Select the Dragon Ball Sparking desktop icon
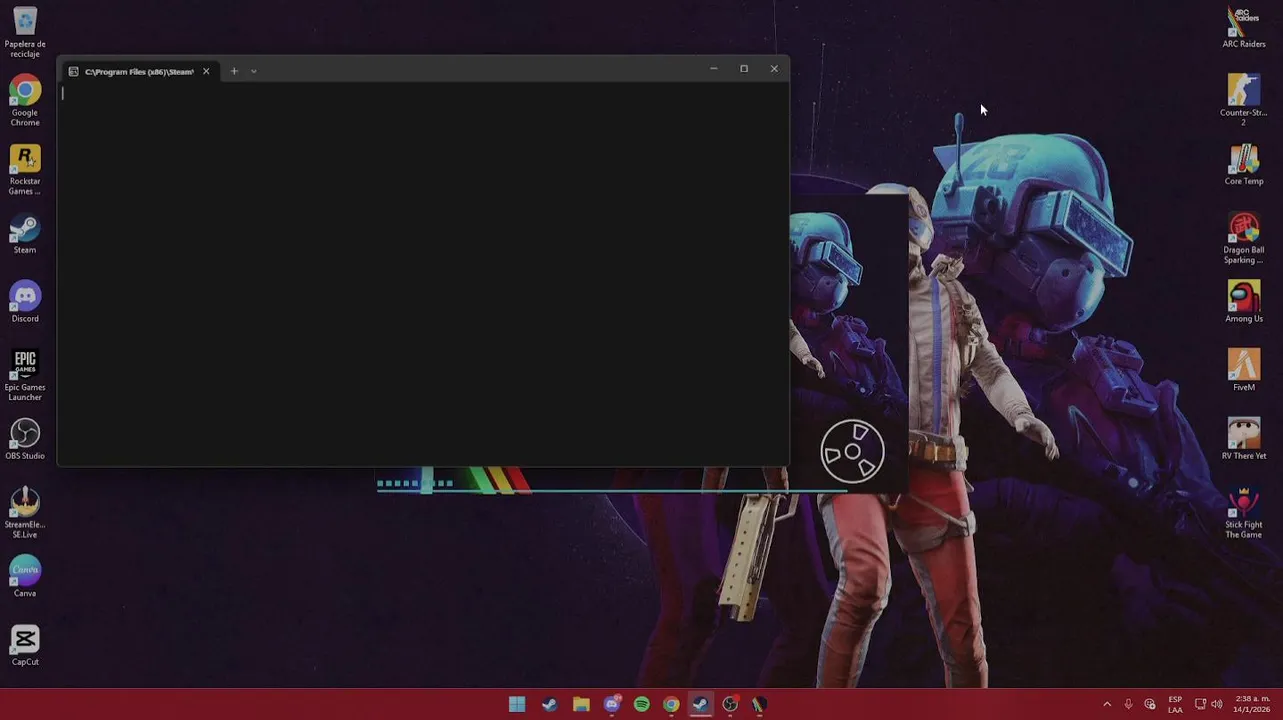 (1244, 239)
